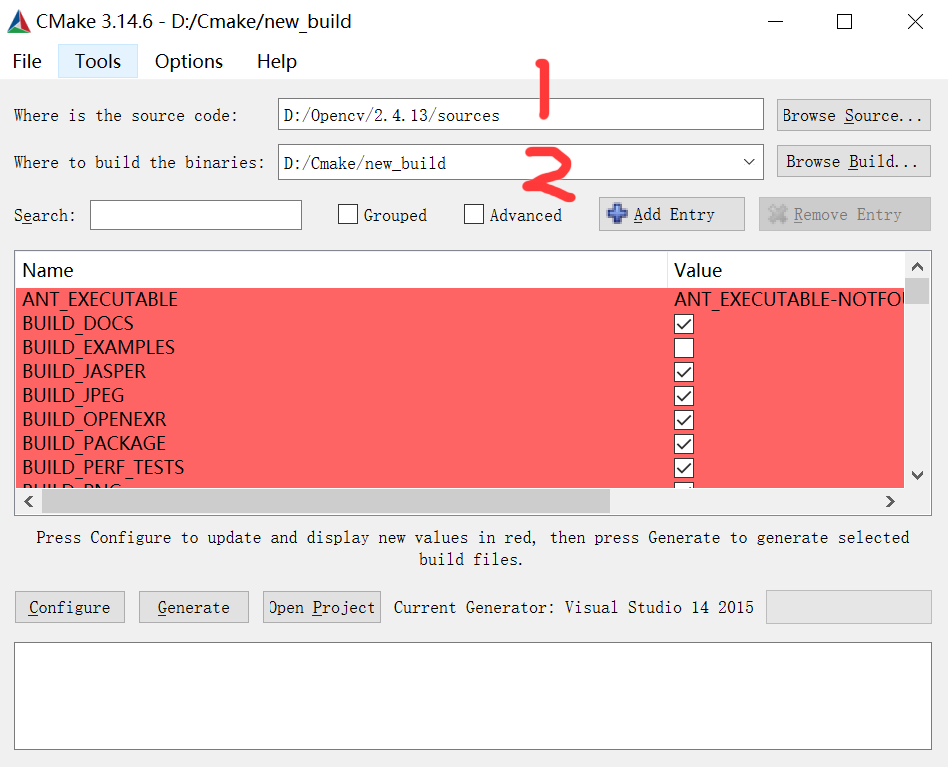This screenshot has width=948, height=767.
Task: Click the horizontal scrollbar left arrow
Action: (28, 501)
